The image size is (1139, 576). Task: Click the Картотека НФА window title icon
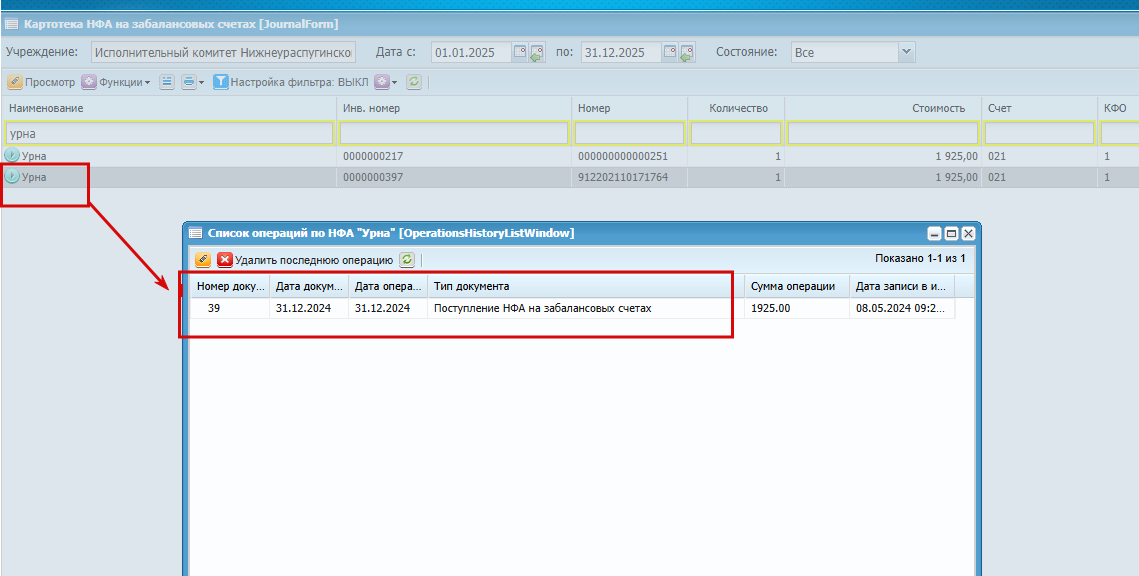coord(11,24)
